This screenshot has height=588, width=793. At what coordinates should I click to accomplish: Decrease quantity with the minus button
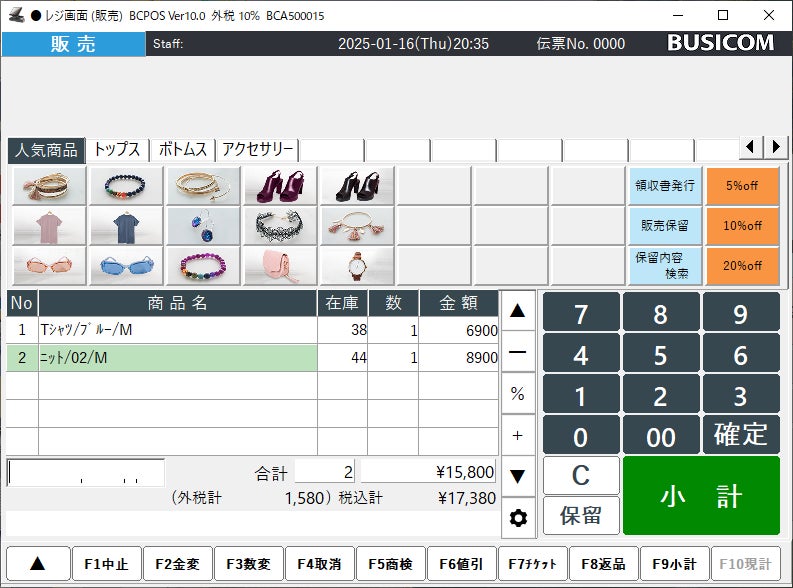[518, 352]
